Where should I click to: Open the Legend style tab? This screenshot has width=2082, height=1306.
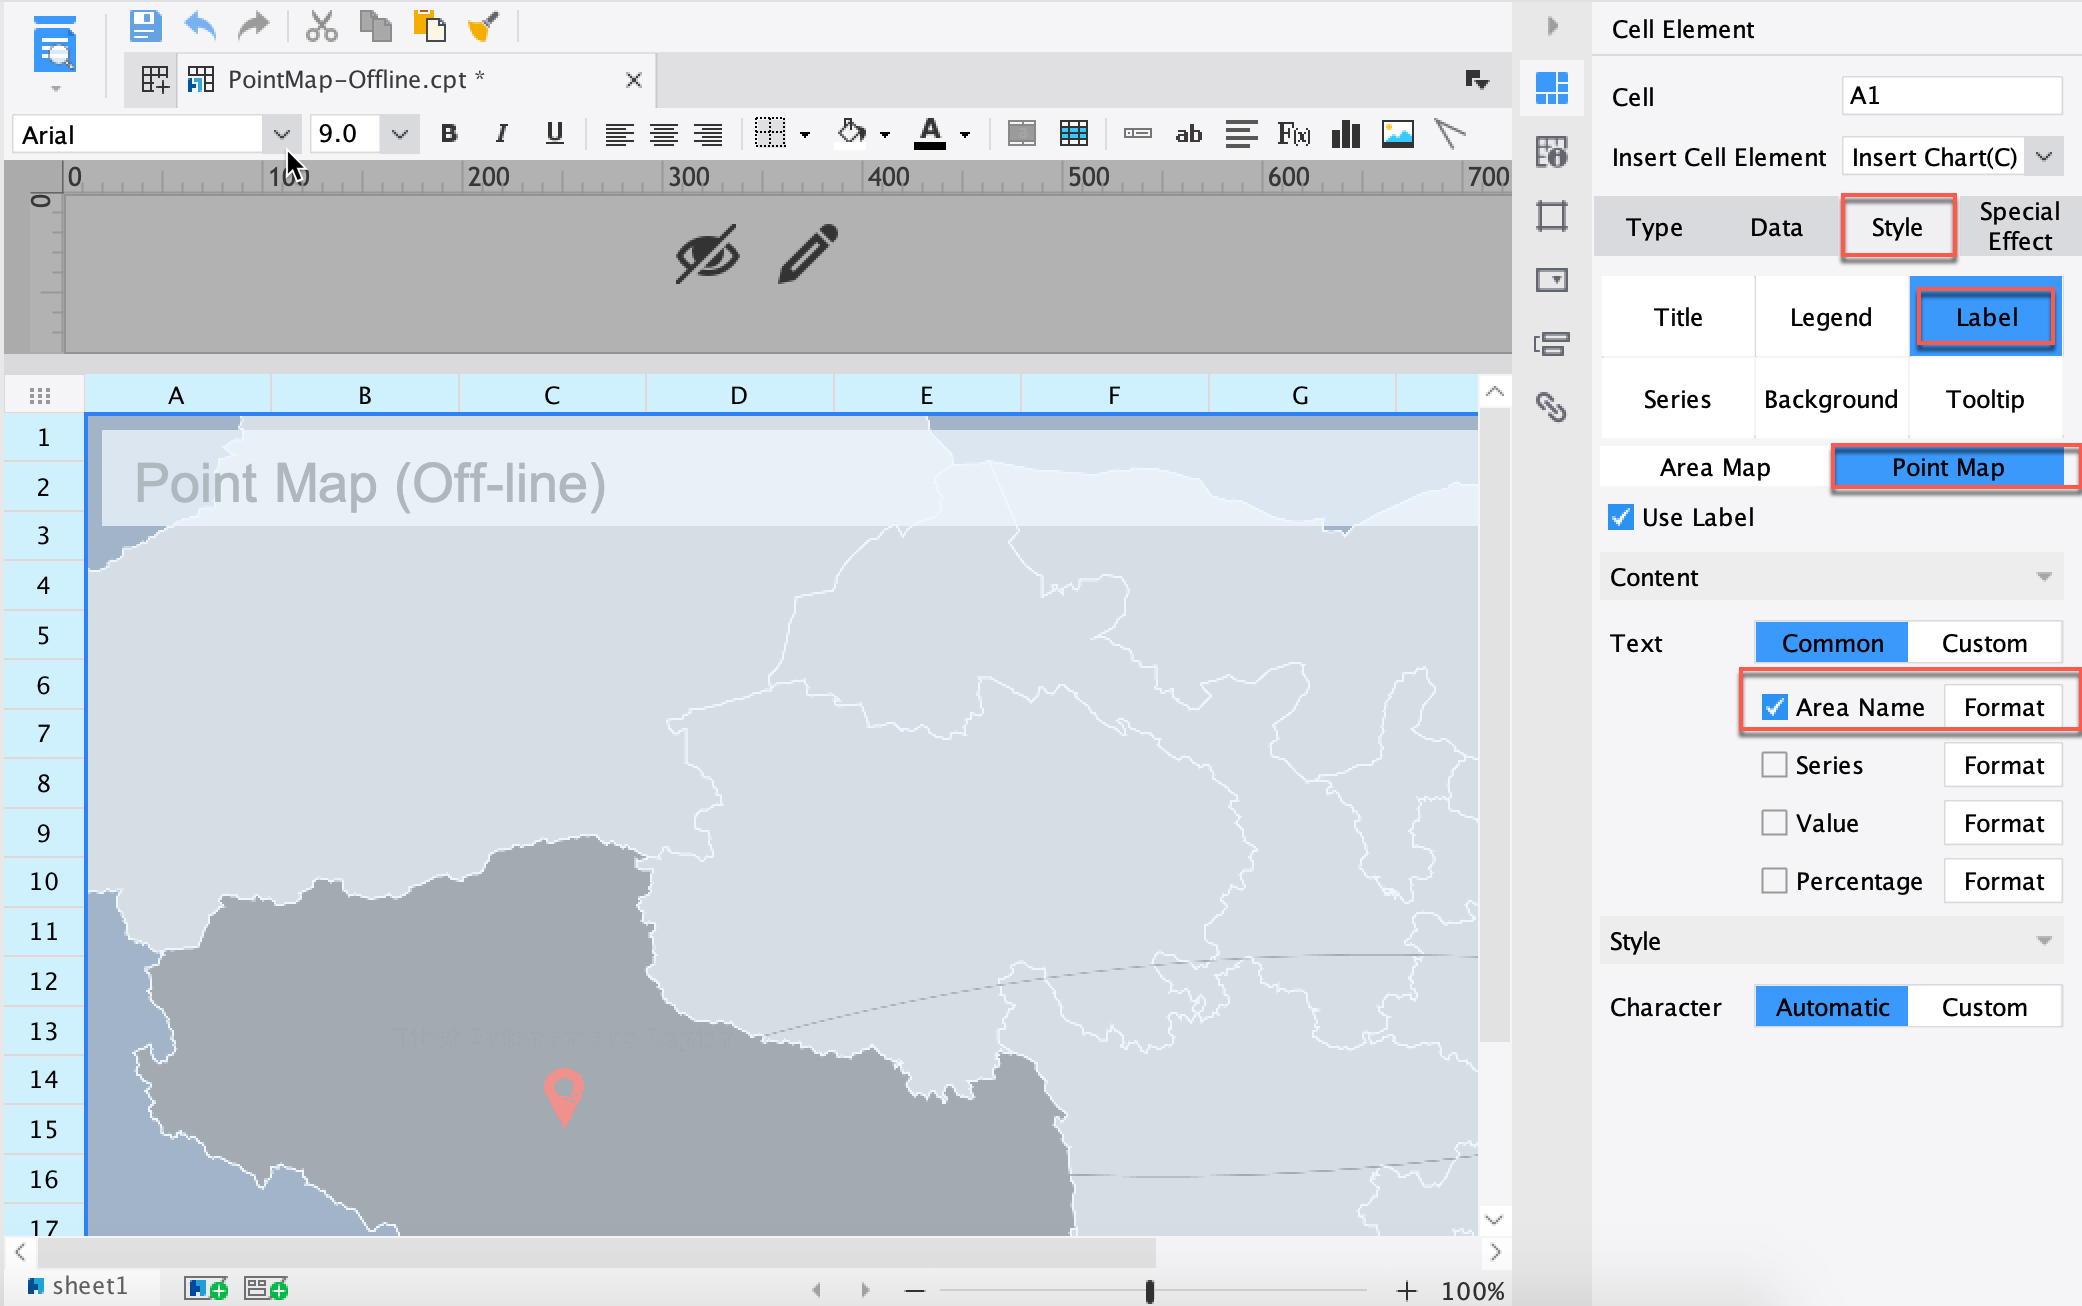point(1830,317)
